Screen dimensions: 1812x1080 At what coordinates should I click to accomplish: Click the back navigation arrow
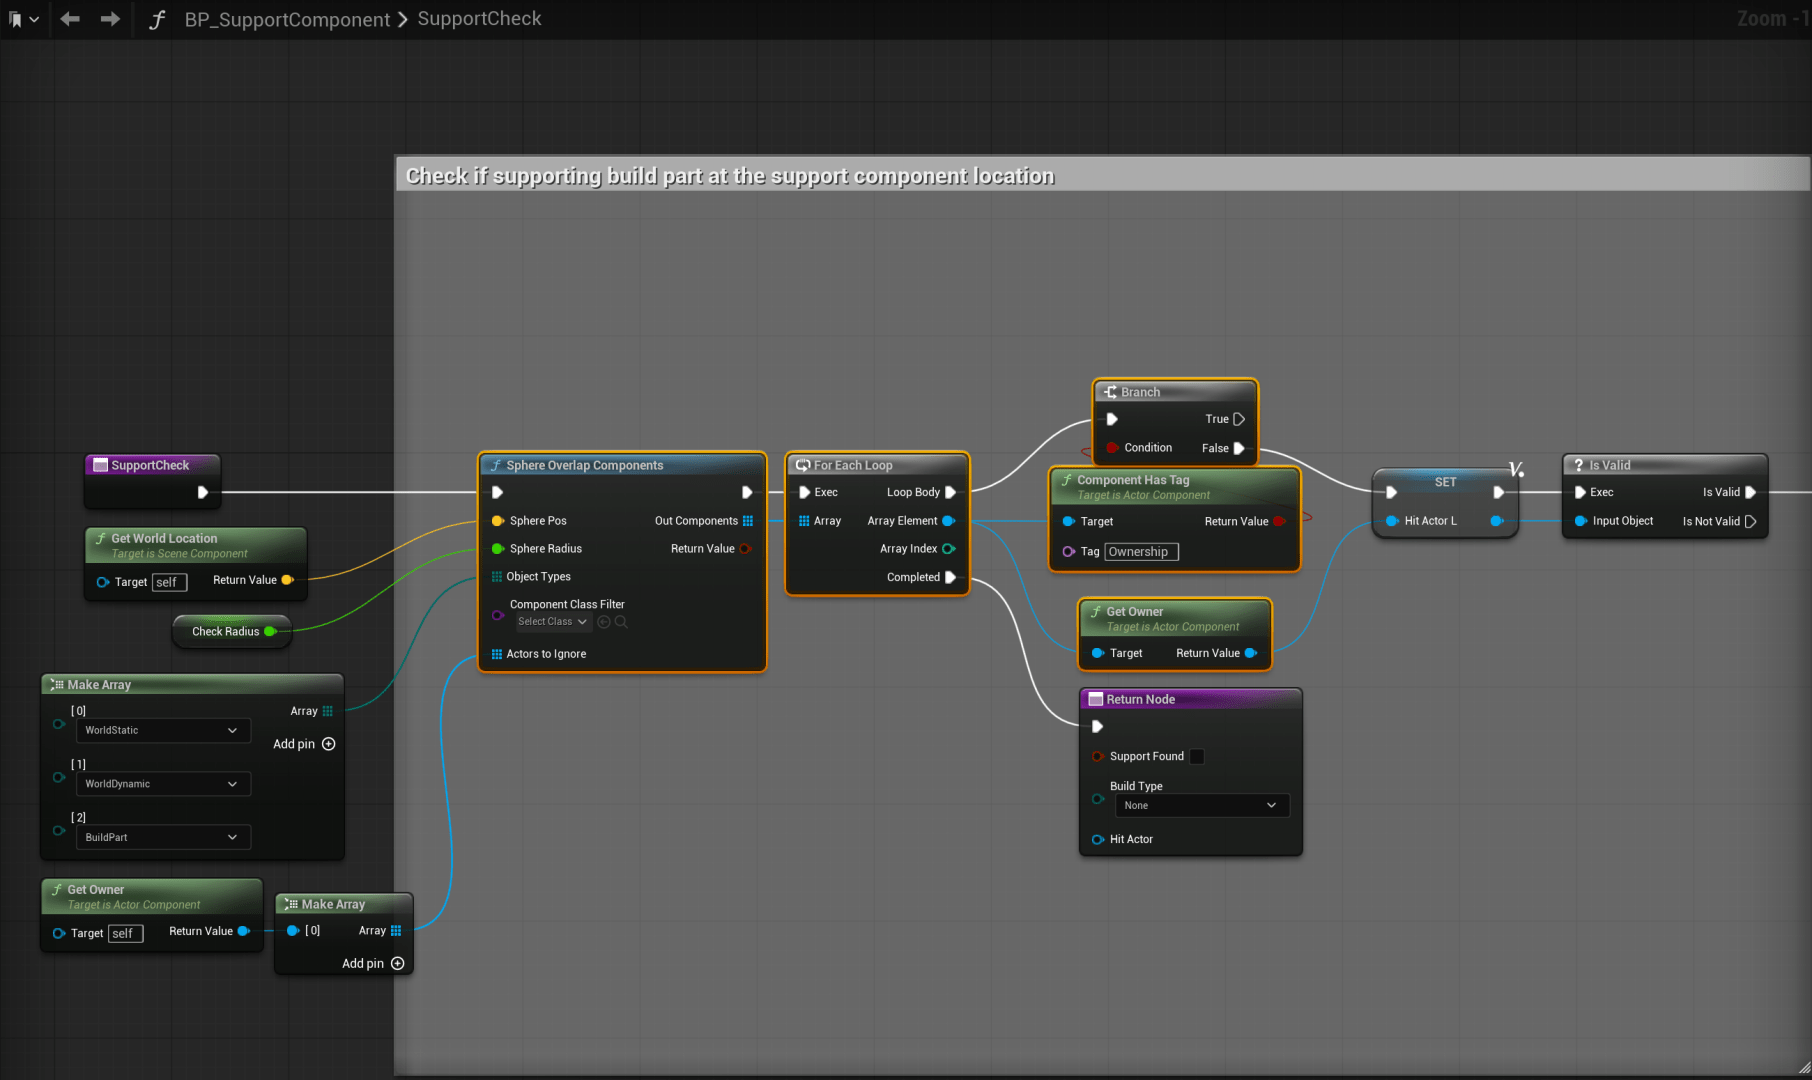pos(70,19)
